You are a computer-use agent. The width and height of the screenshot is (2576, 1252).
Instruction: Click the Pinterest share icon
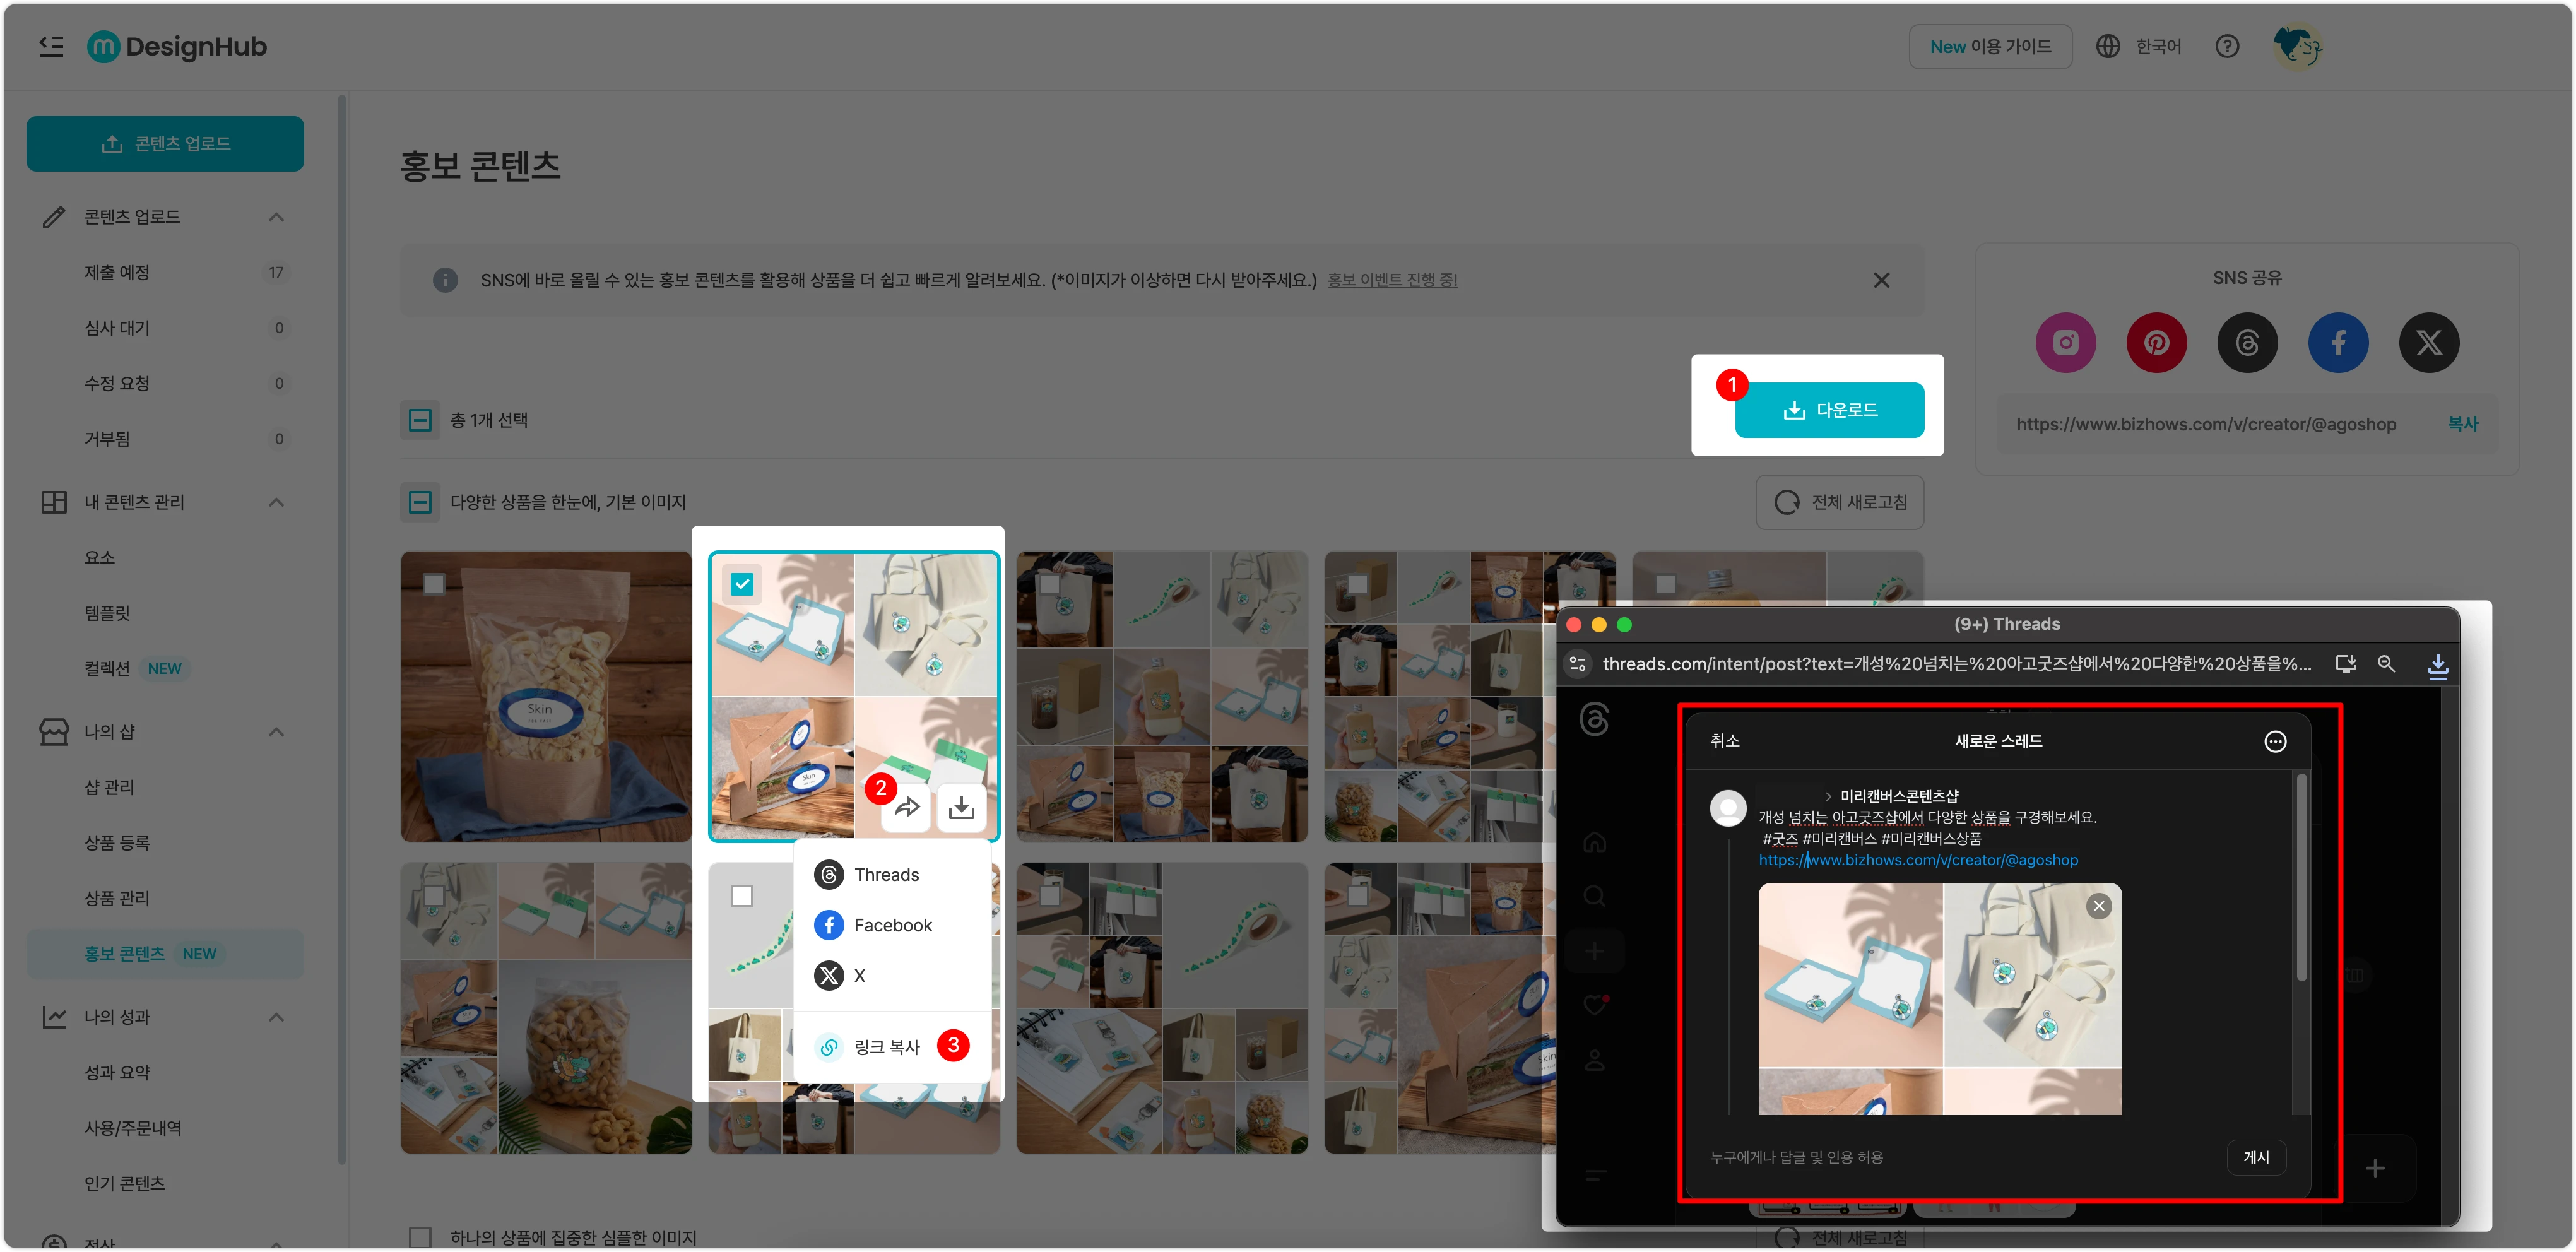pos(2156,343)
